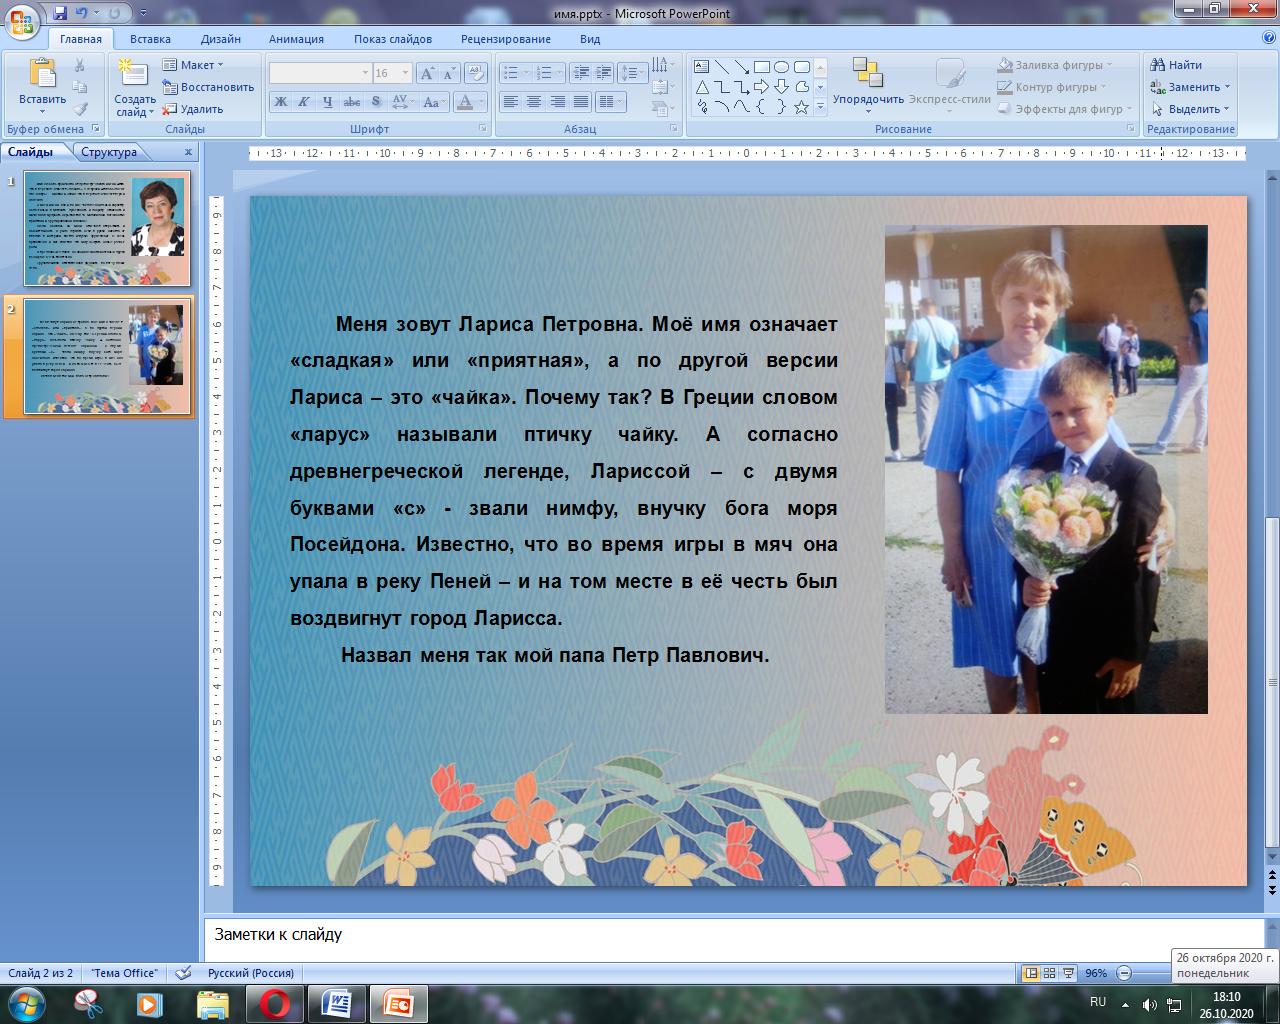Open Word from the Windows taskbar
Viewport: 1280px width, 1024px height.
(336, 1003)
